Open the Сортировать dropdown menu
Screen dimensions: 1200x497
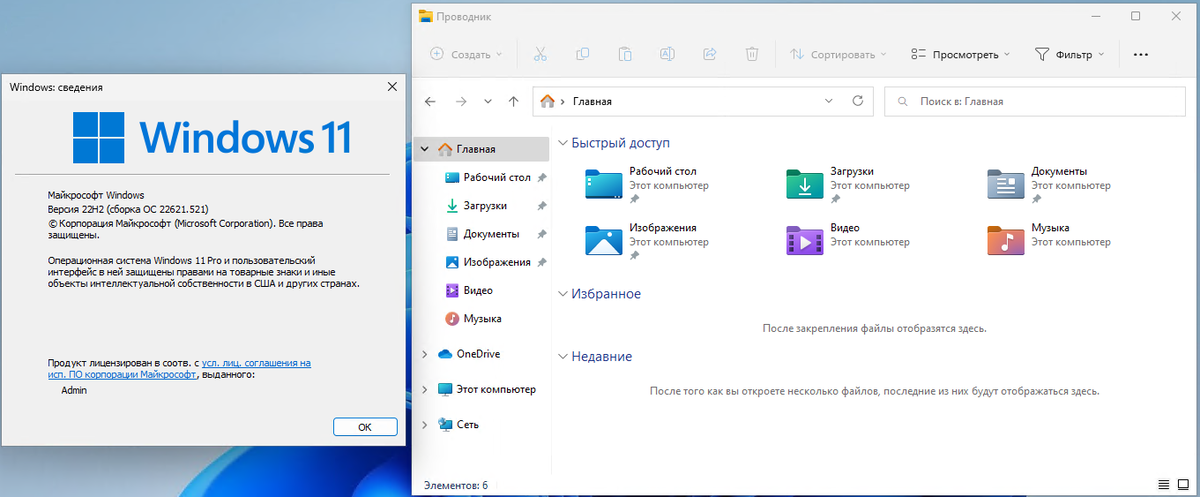point(838,54)
